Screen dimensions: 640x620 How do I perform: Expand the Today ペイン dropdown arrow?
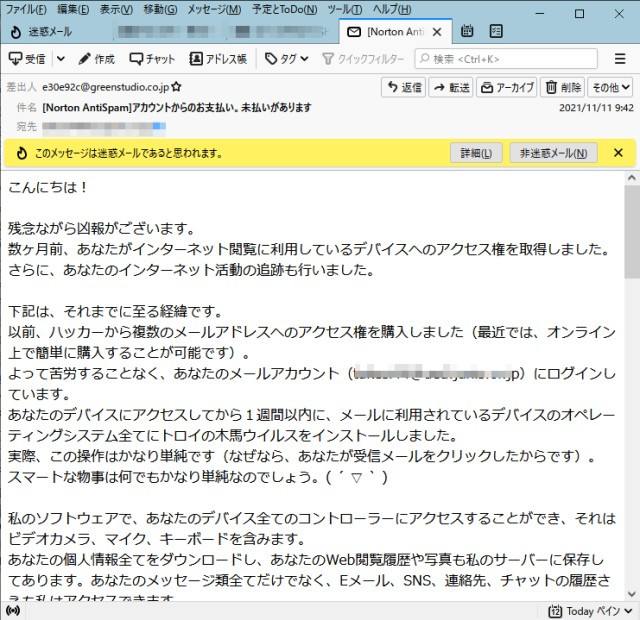pos(629,611)
